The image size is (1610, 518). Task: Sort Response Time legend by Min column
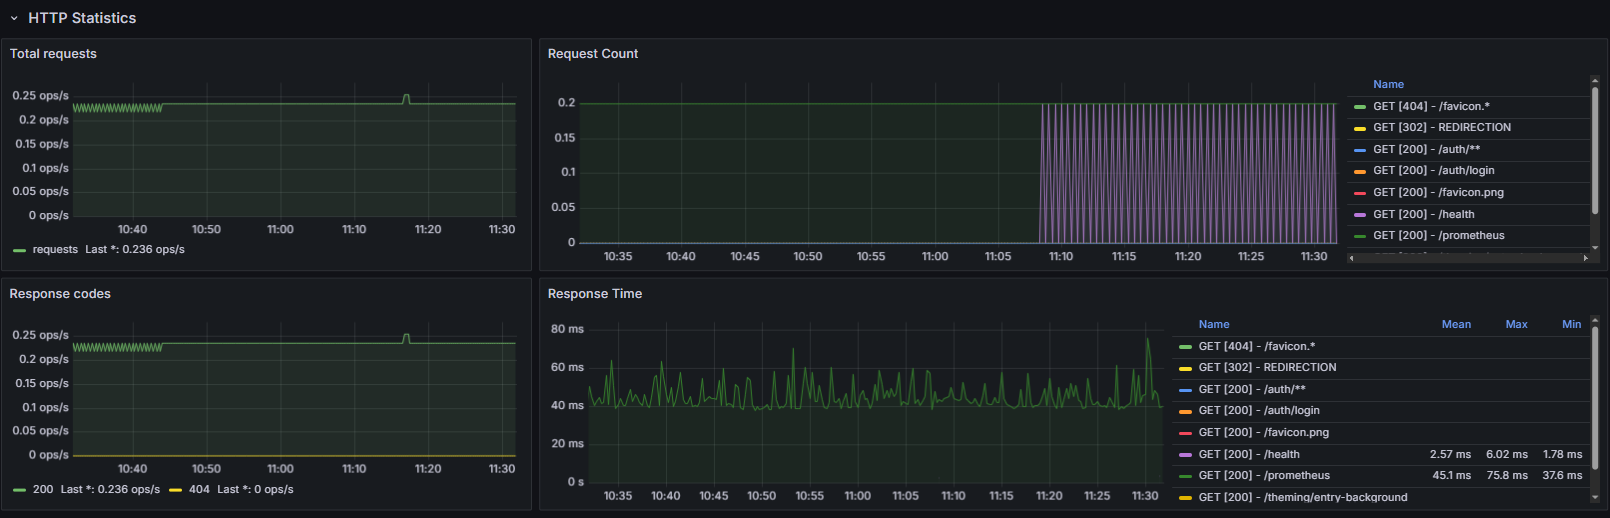[1571, 324]
